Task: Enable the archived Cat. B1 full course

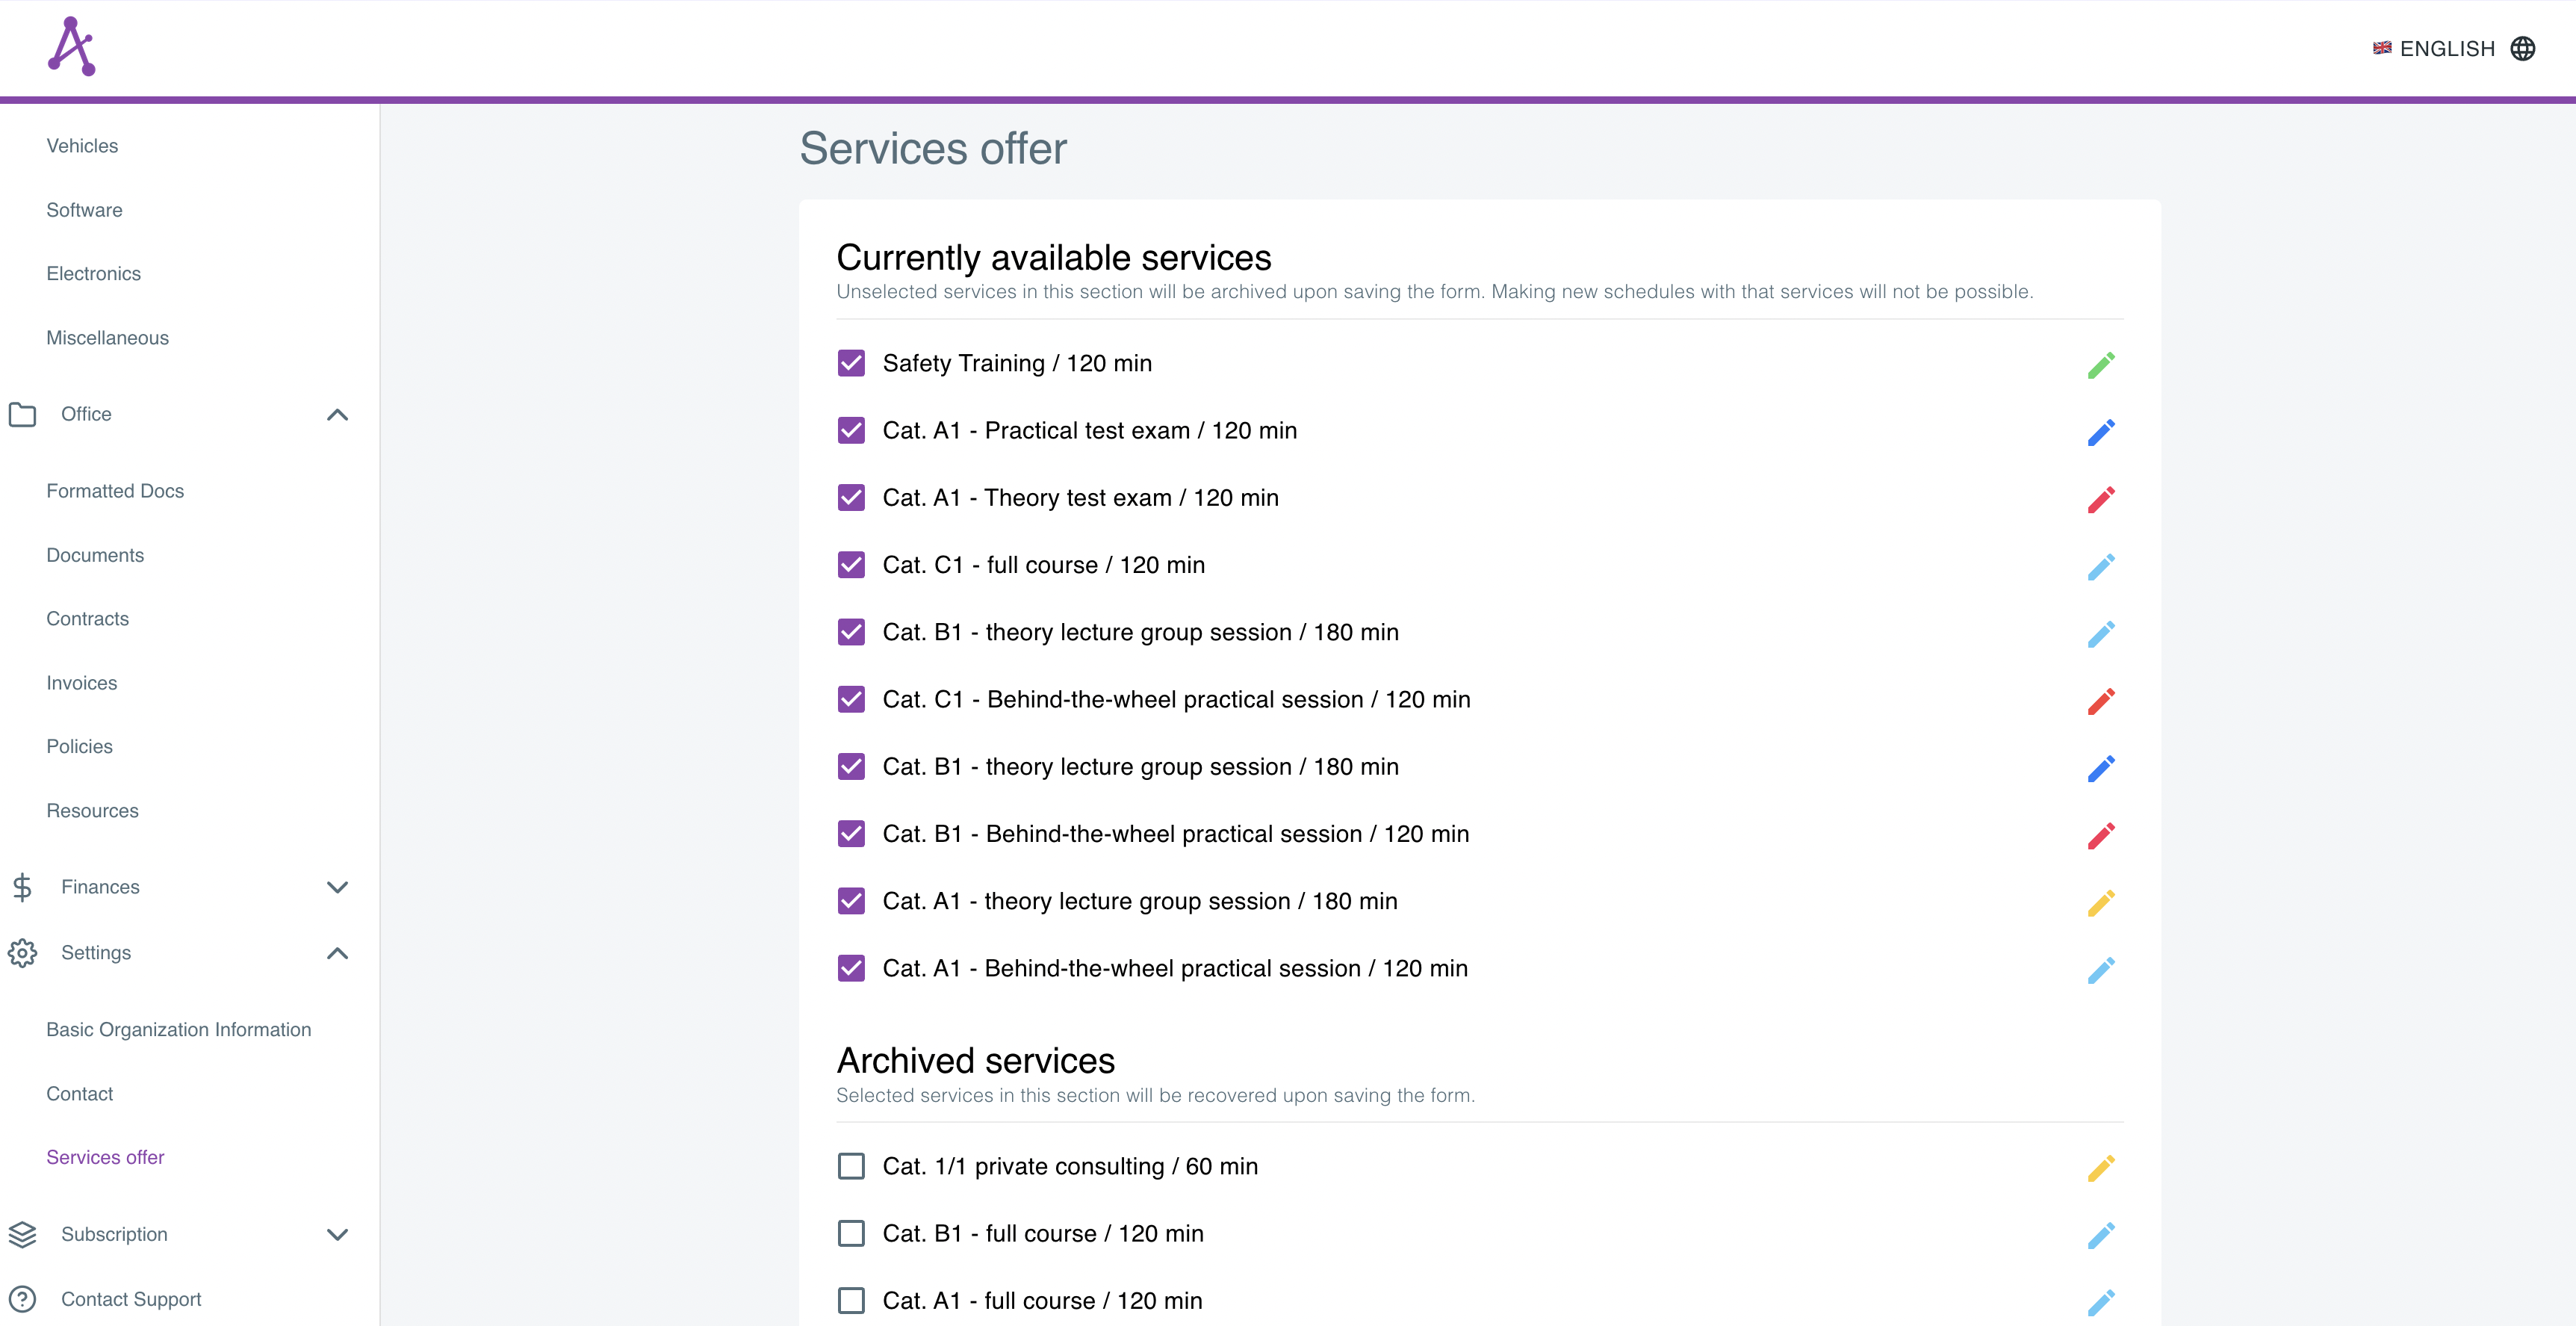Action: click(851, 1233)
